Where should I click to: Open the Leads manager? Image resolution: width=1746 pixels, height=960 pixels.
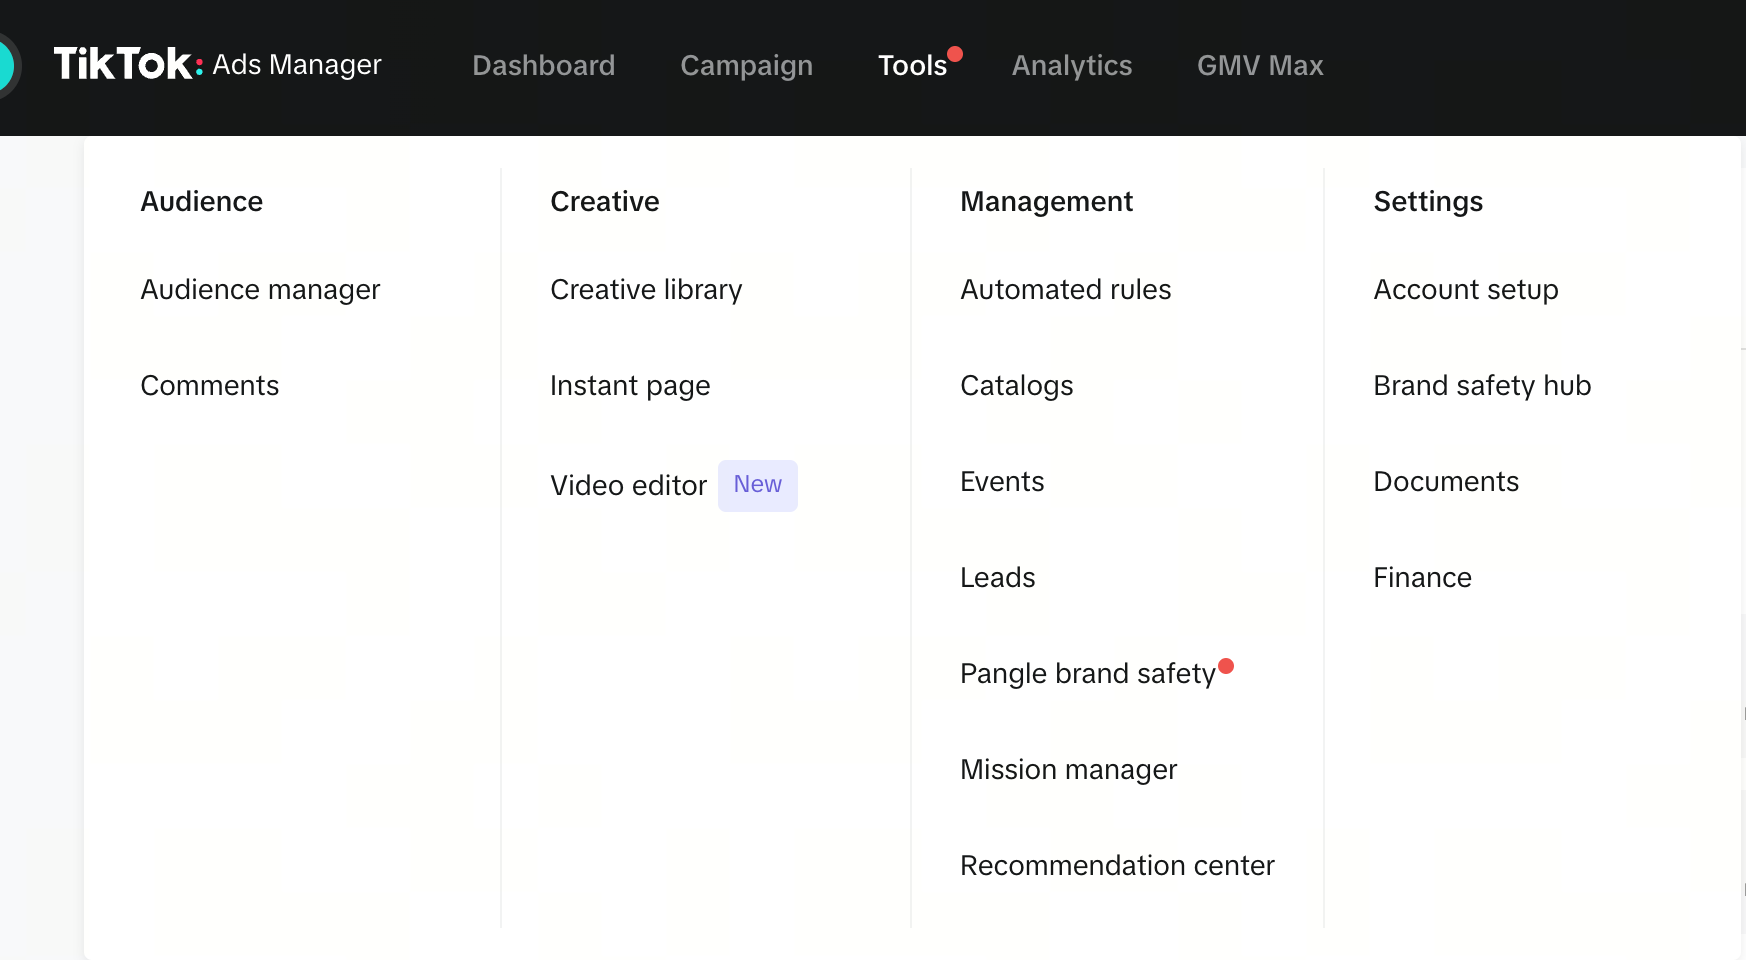(997, 577)
